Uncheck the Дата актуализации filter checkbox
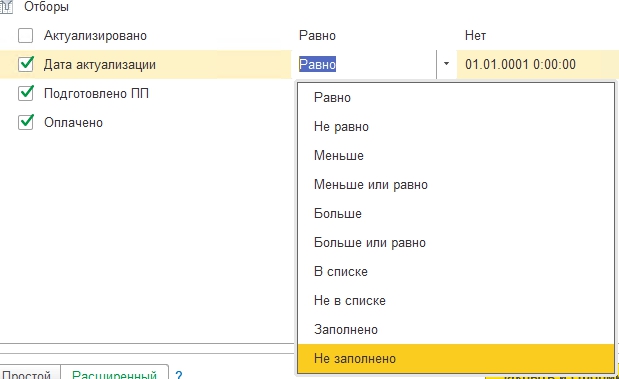Viewport: 619px width, 379px height. (x=26, y=64)
